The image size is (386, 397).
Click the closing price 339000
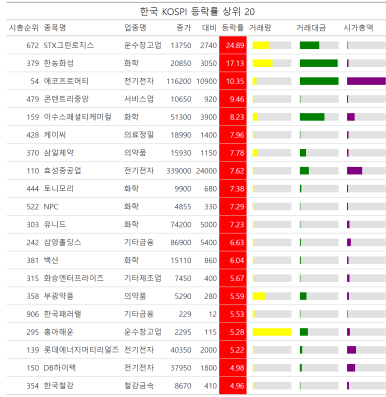click(x=179, y=171)
